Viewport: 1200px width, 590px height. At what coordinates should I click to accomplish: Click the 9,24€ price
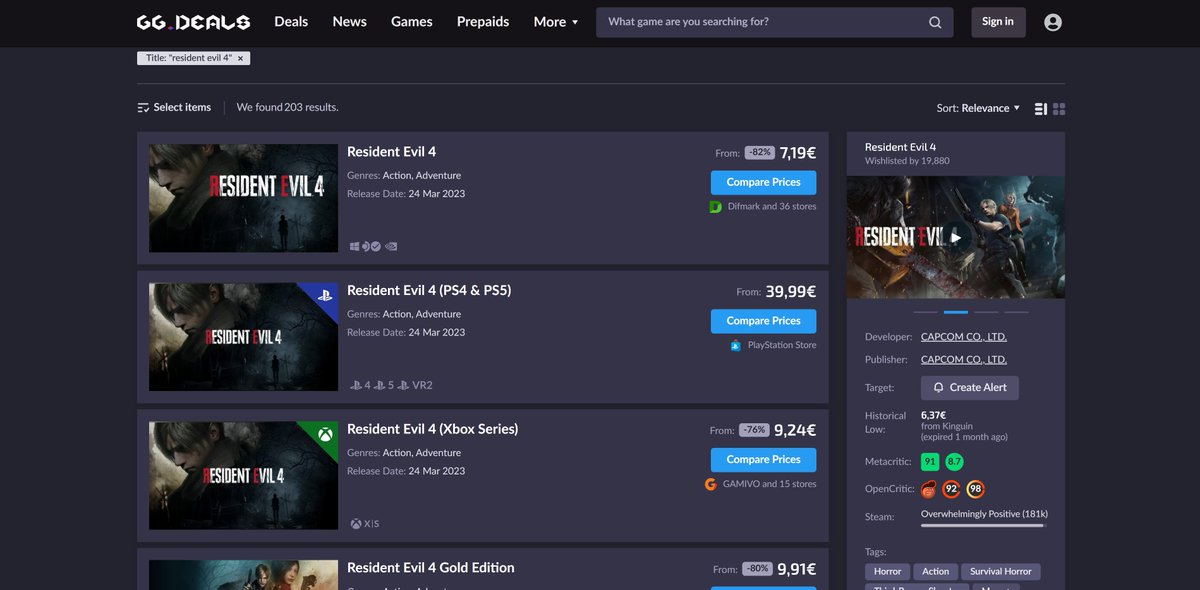click(795, 430)
